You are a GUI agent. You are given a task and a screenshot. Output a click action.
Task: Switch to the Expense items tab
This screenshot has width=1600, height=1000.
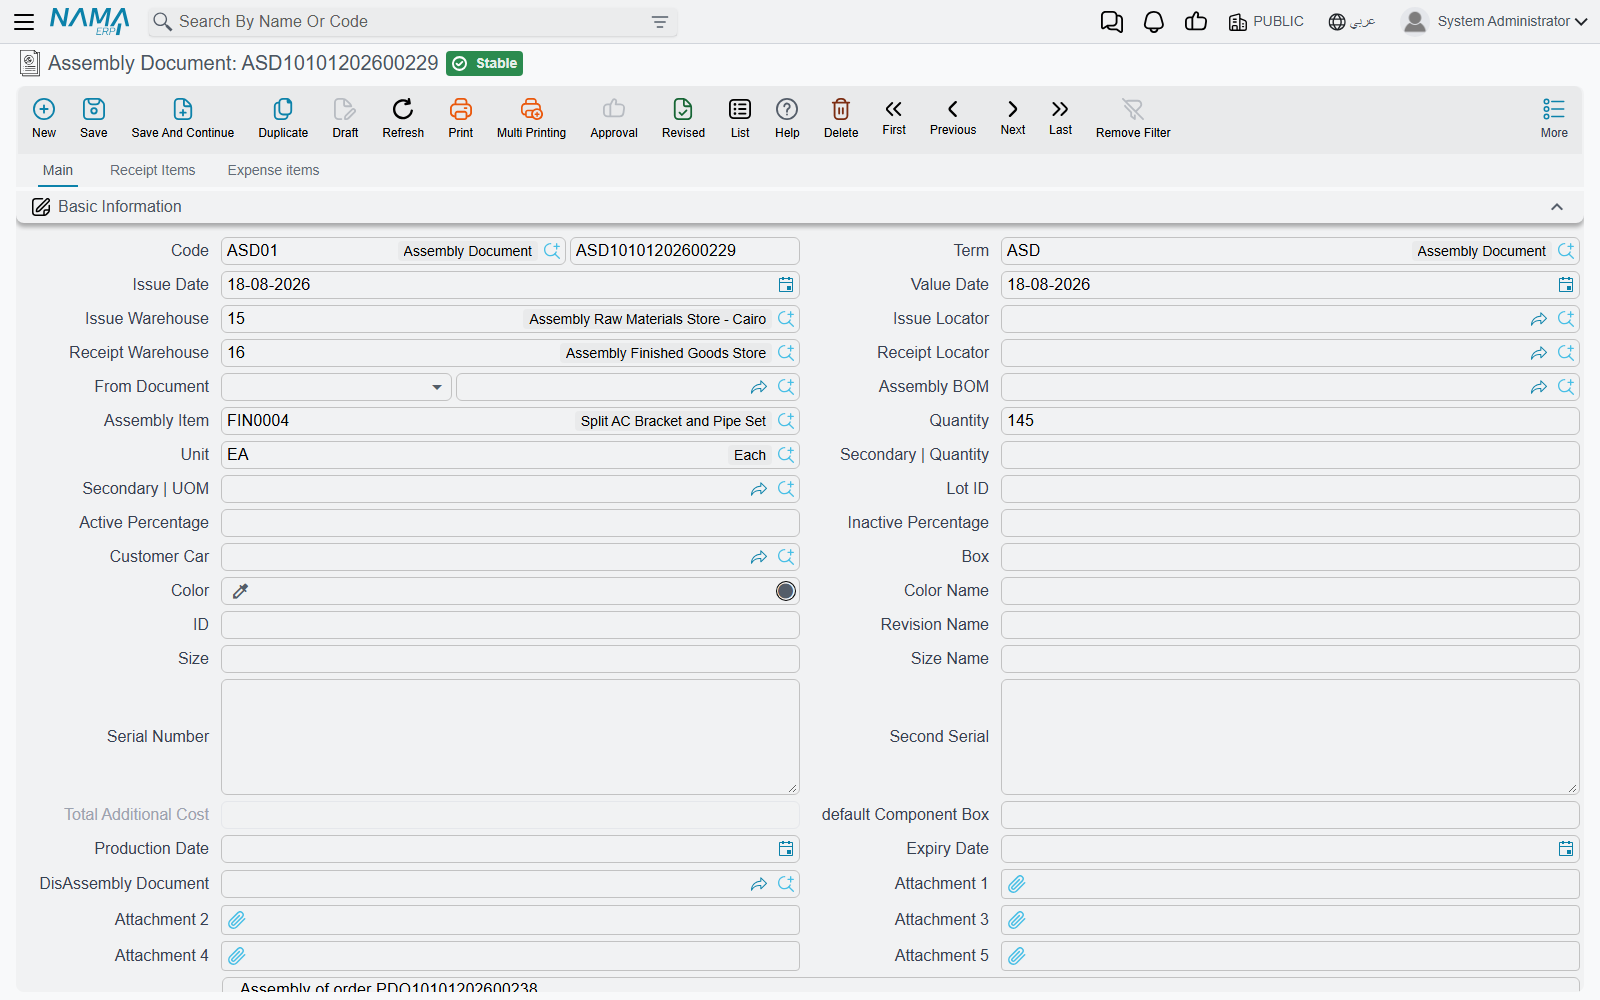click(x=273, y=170)
